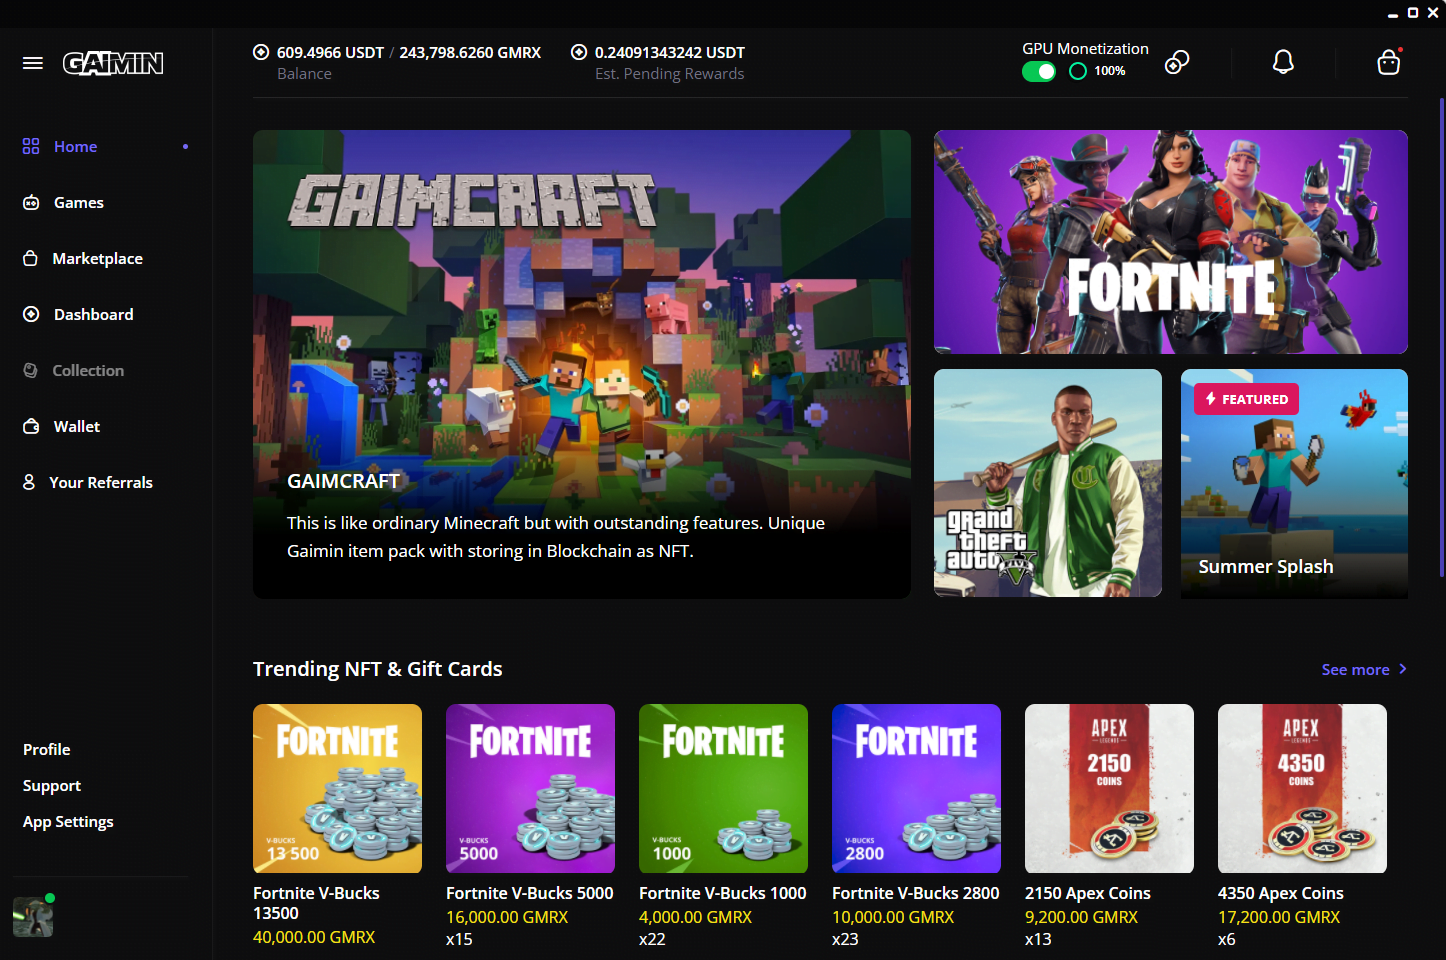Click the 609.4966 USDT balance value

coord(330,52)
